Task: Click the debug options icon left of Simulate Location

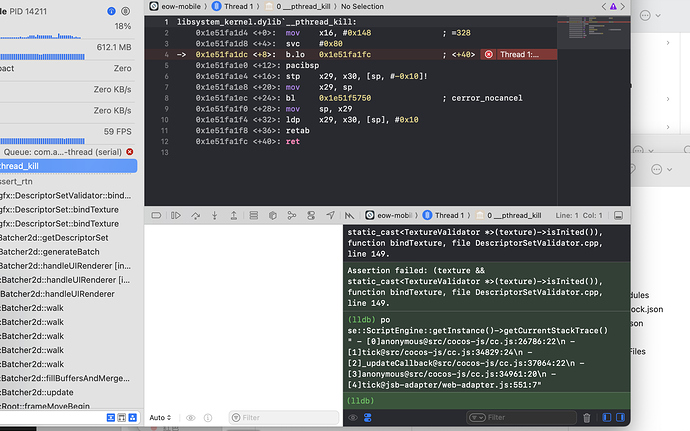Action: (x=311, y=215)
